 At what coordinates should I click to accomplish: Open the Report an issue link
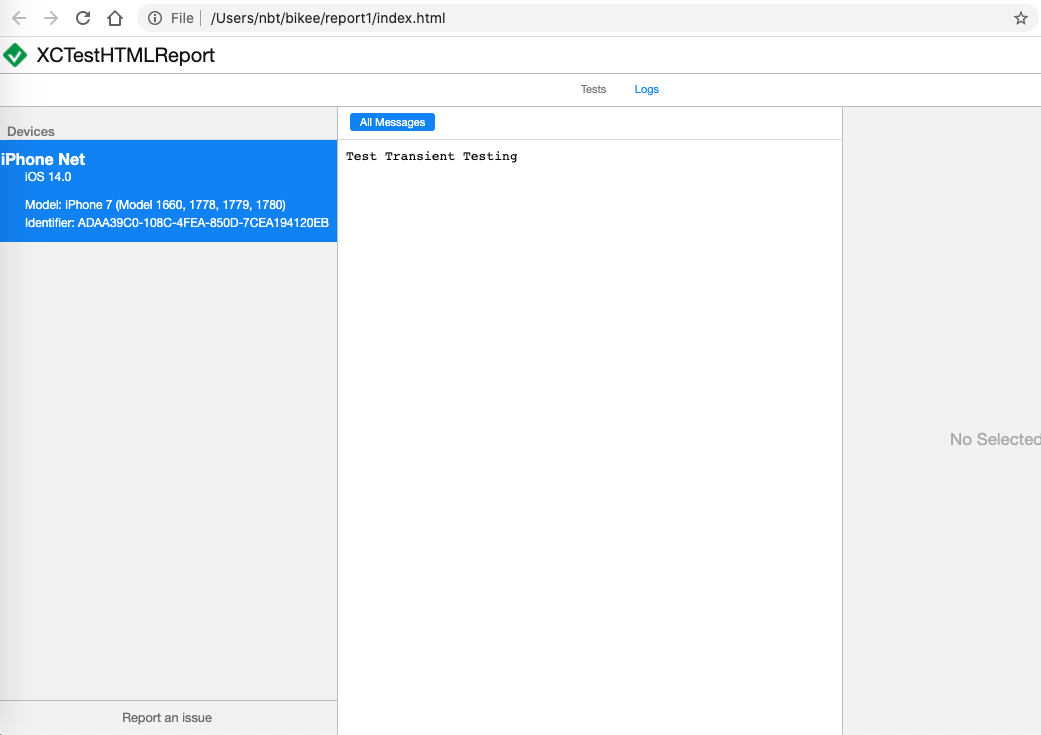(167, 718)
